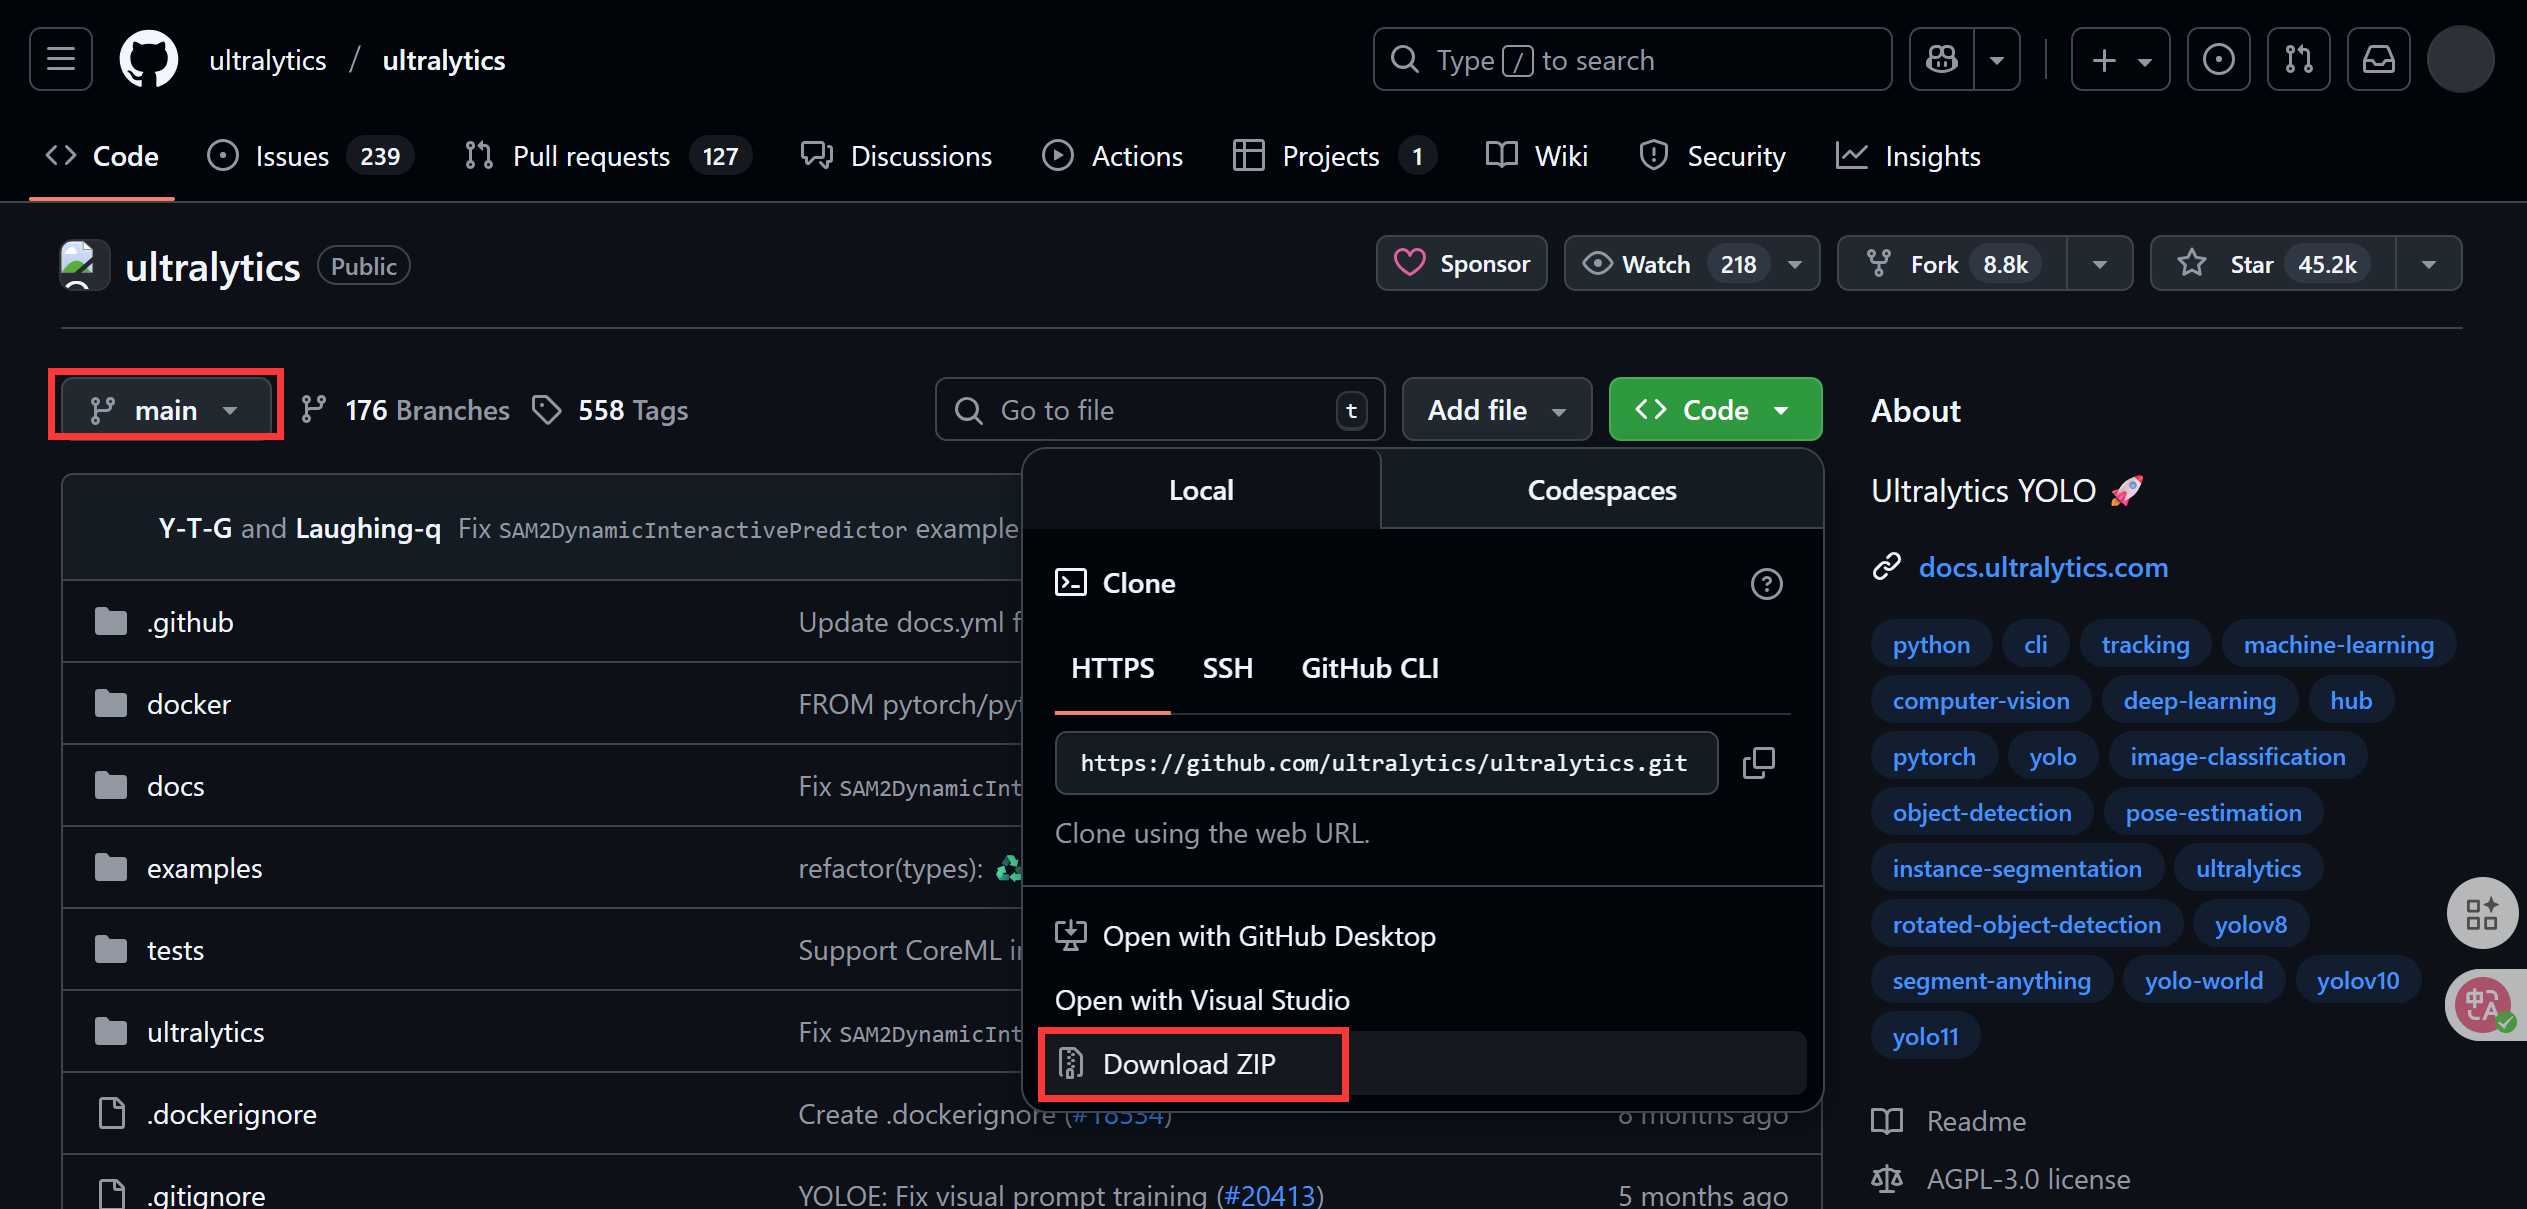
Task: Click the Sponsor heart button
Action: pos(1462,264)
